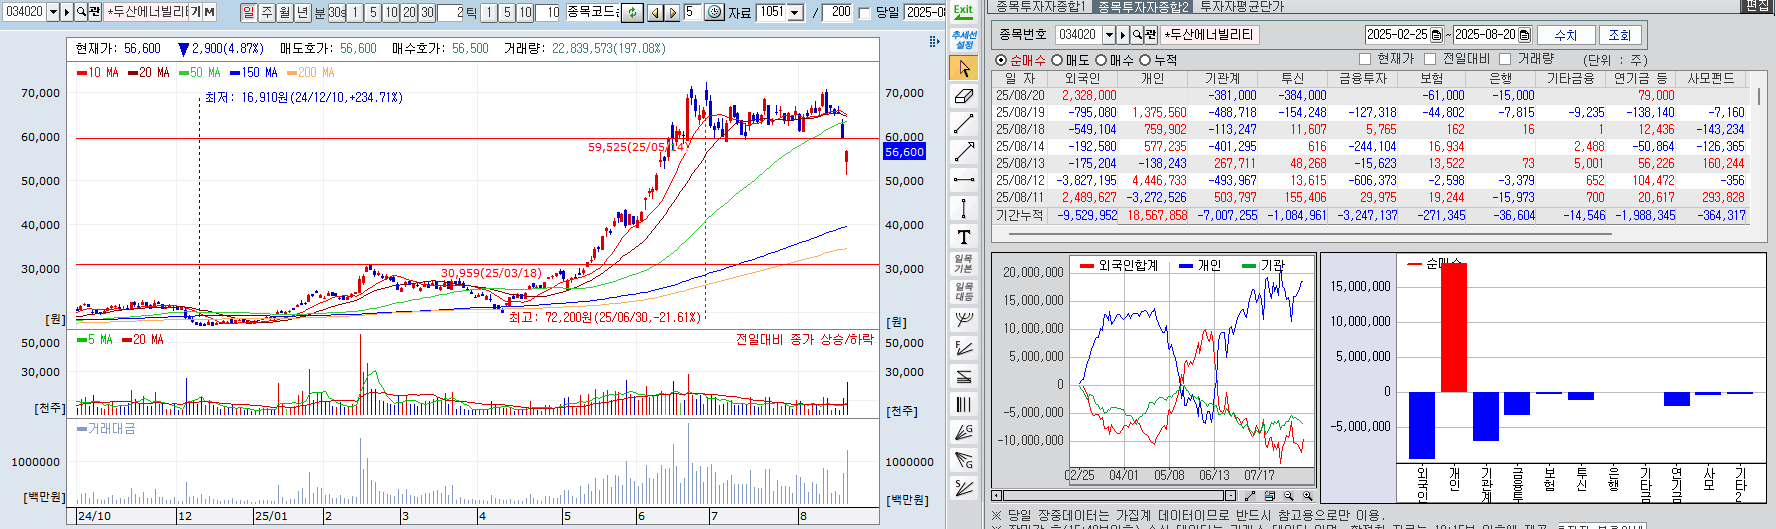
Task: Click the left arrow navigation icon
Action: click(x=655, y=13)
